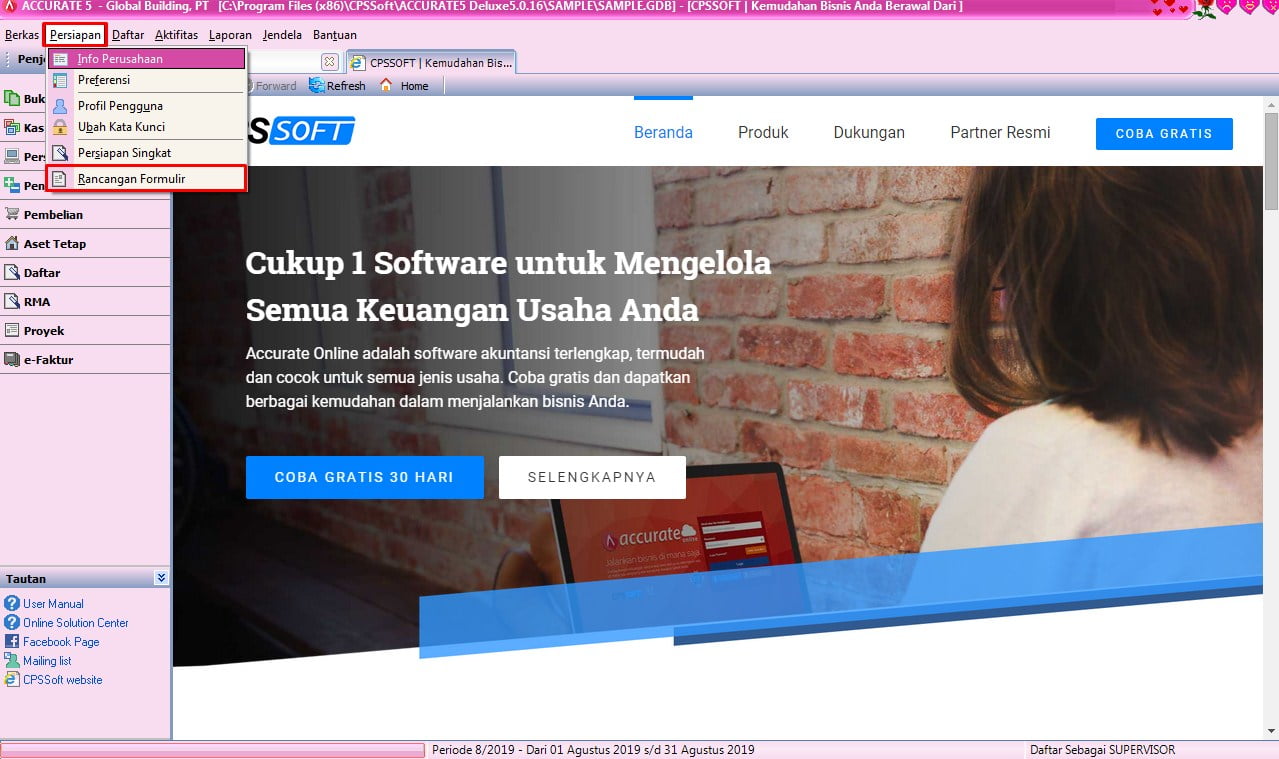The height and width of the screenshot is (759, 1279).
Task: Open the Daftar menu in menu bar
Action: coord(128,35)
